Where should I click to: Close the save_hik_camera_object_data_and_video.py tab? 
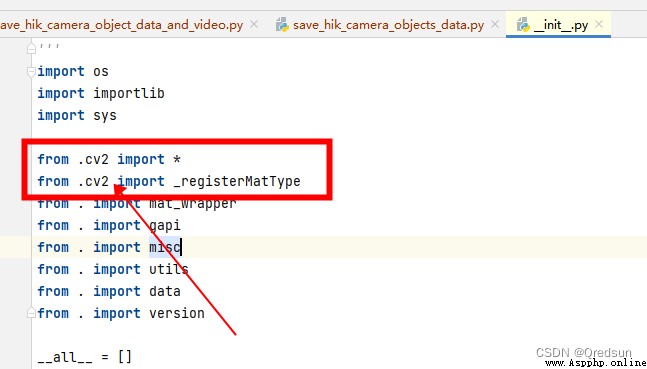(x=254, y=25)
